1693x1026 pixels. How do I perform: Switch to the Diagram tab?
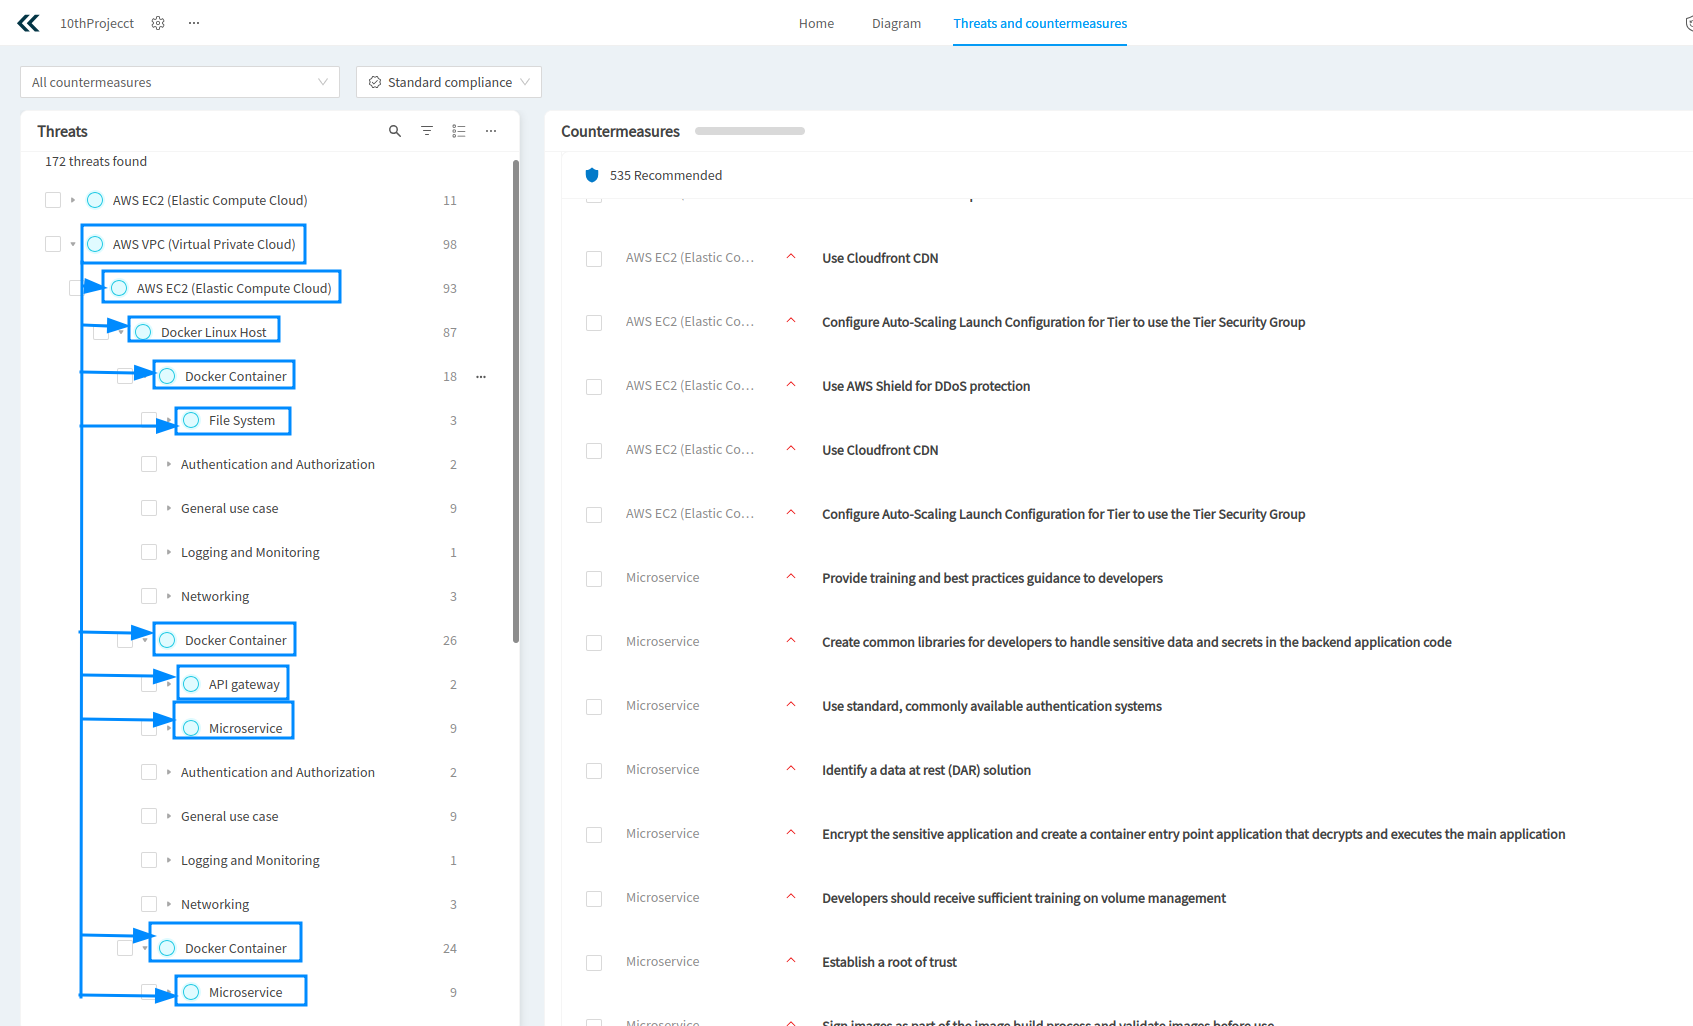tap(896, 23)
